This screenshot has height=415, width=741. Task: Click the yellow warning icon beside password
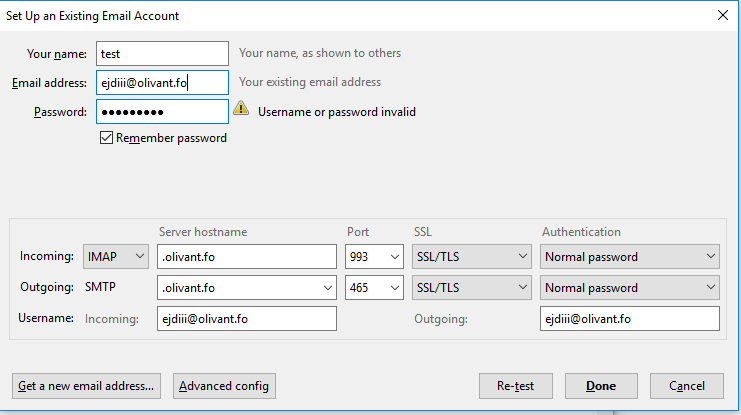pyautogui.click(x=241, y=108)
